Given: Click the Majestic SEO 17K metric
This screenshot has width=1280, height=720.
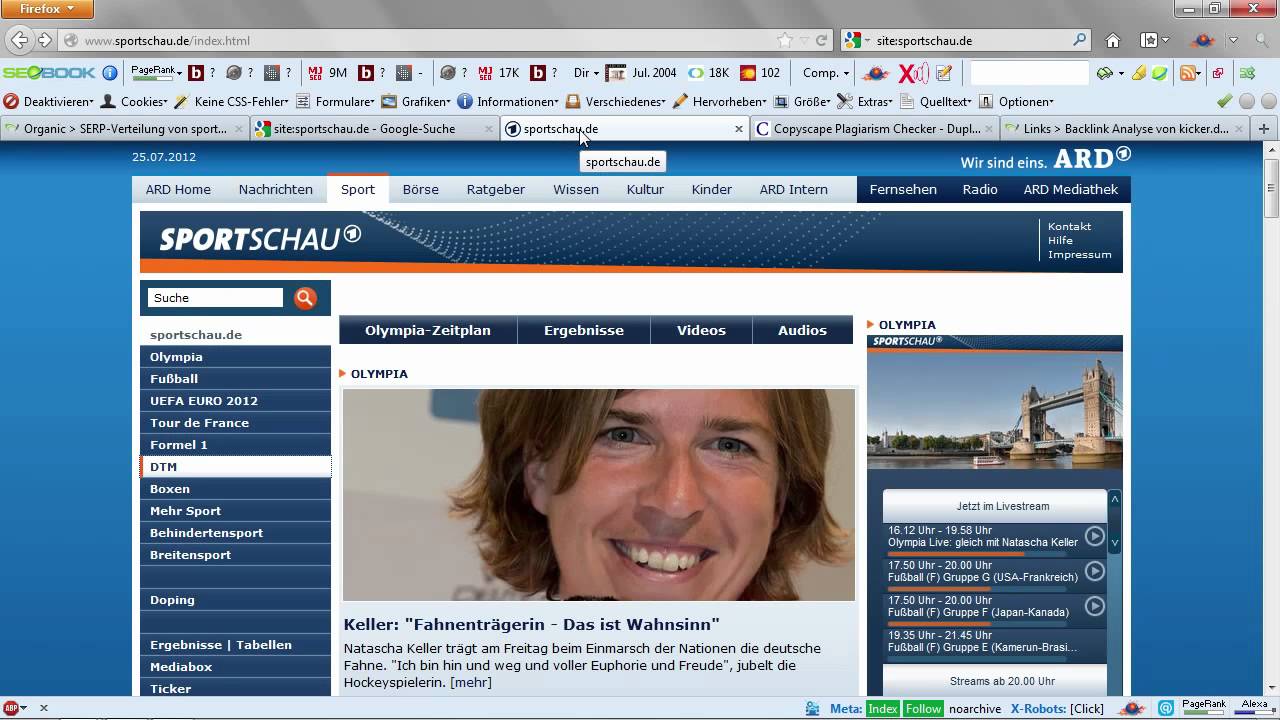Looking at the screenshot, I should point(500,73).
